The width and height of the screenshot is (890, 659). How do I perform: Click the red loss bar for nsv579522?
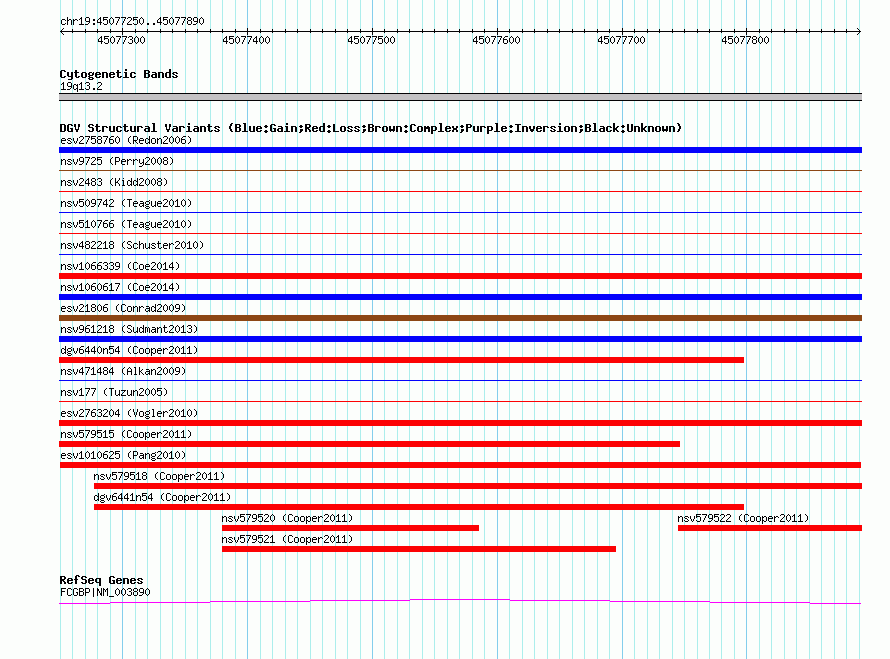point(770,528)
